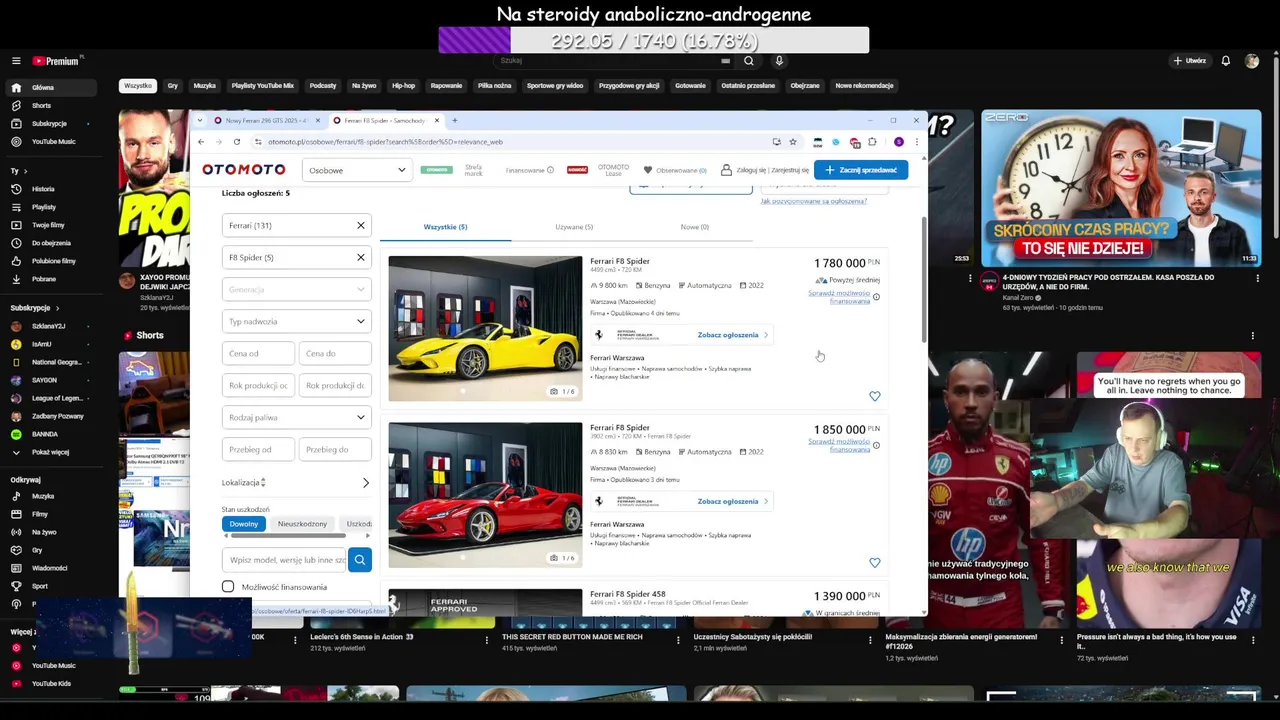1280x720 pixels.
Task: Click the Zacznij sprzedawać button
Action: 861,170
